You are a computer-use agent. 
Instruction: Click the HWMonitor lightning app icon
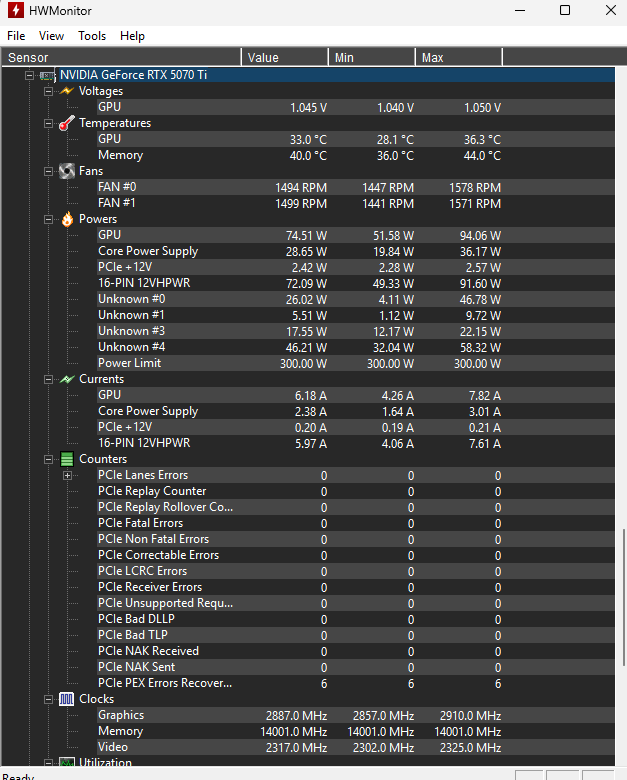[x=15, y=10]
